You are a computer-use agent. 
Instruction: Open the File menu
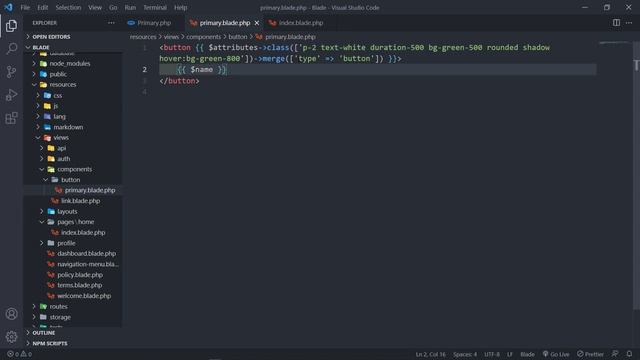pyautogui.click(x=25, y=7)
